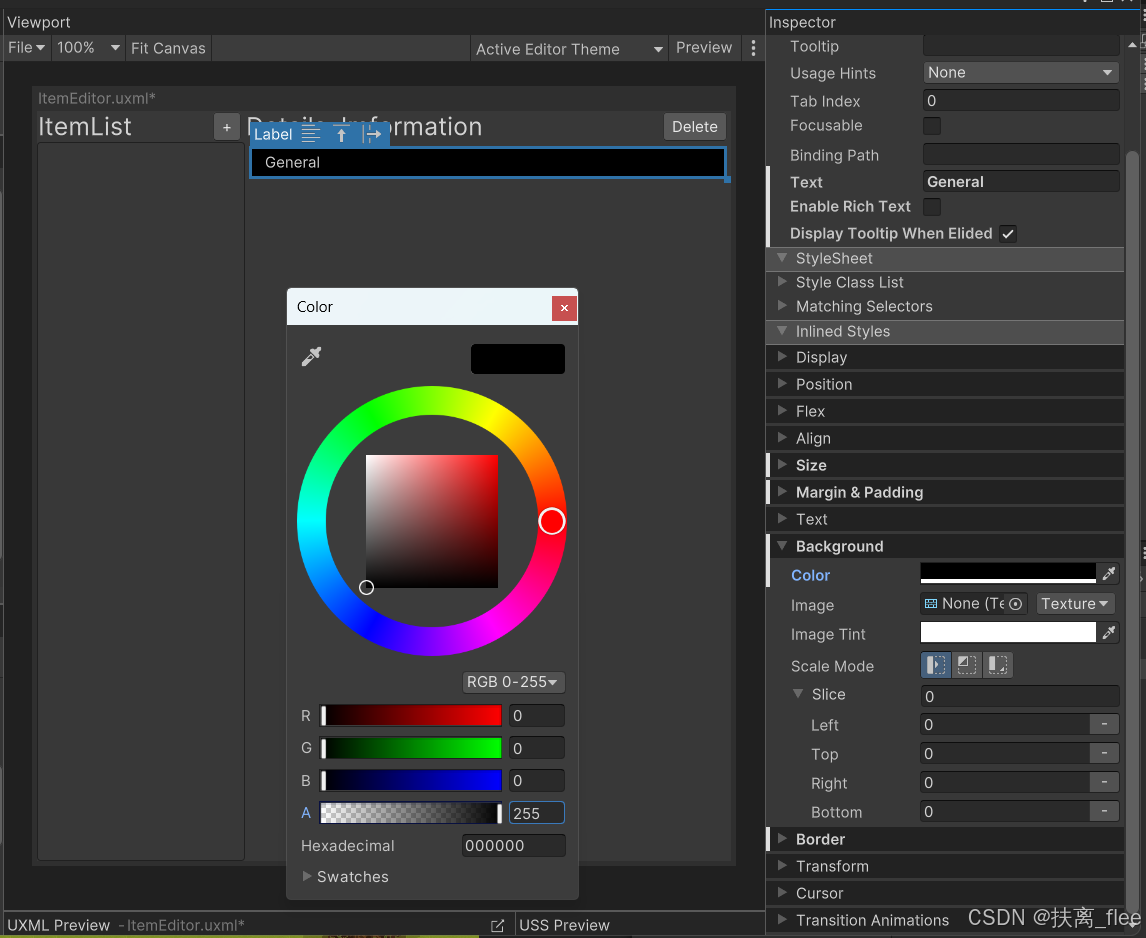Image resolution: width=1146 pixels, height=938 pixels.
Task: Toggle the Focusable checkbox
Action: (931, 126)
